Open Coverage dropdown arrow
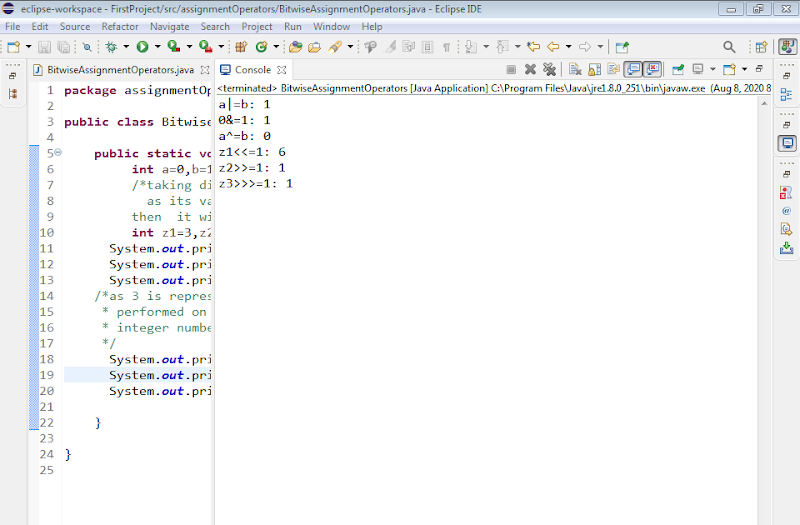Image resolution: width=800 pixels, height=525 pixels. click(189, 47)
